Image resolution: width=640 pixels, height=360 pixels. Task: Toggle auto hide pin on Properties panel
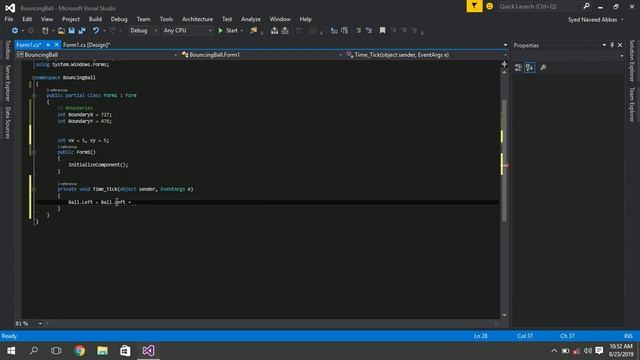click(612, 45)
